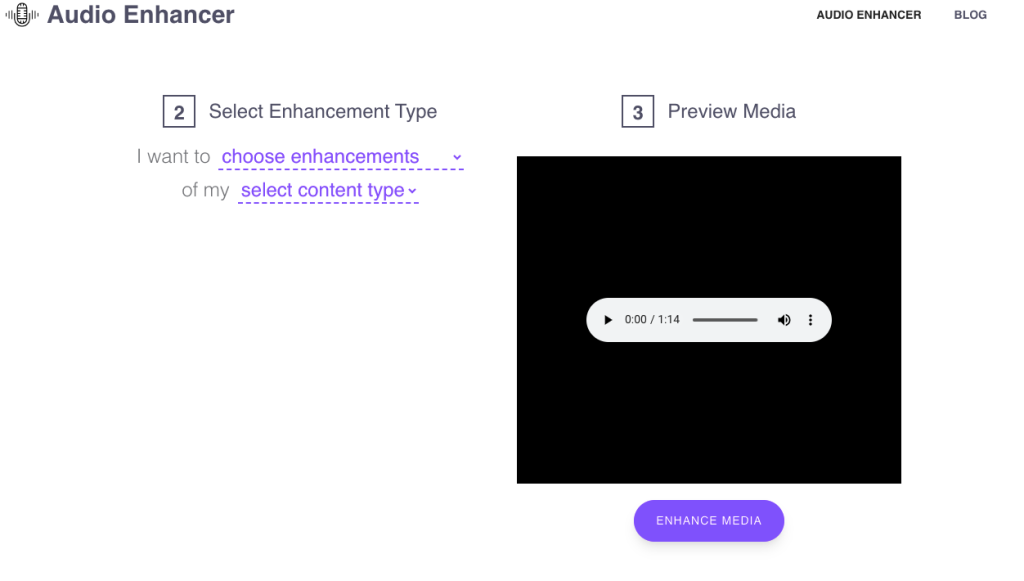
Task: Start playback of the 1:14 preview clip
Action: click(608, 319)
